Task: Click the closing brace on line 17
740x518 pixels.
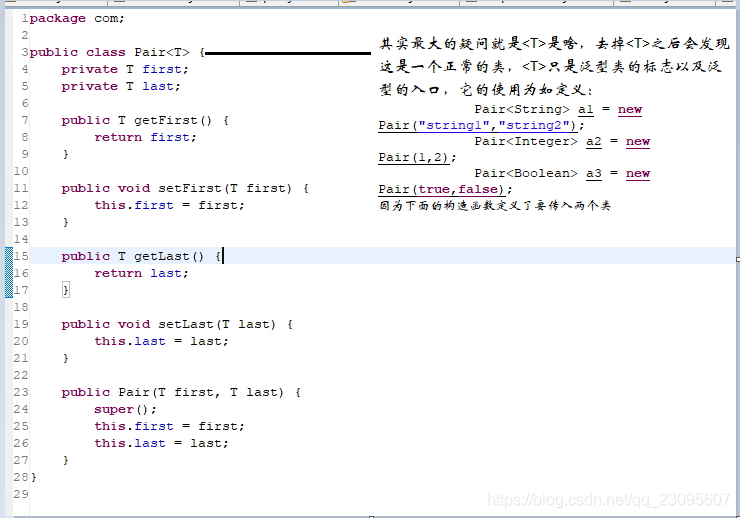Action: click(x=66, y=290)
